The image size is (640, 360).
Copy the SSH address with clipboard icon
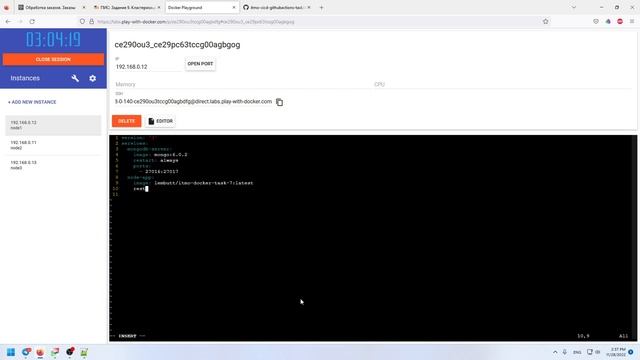(x=279, y=102)
